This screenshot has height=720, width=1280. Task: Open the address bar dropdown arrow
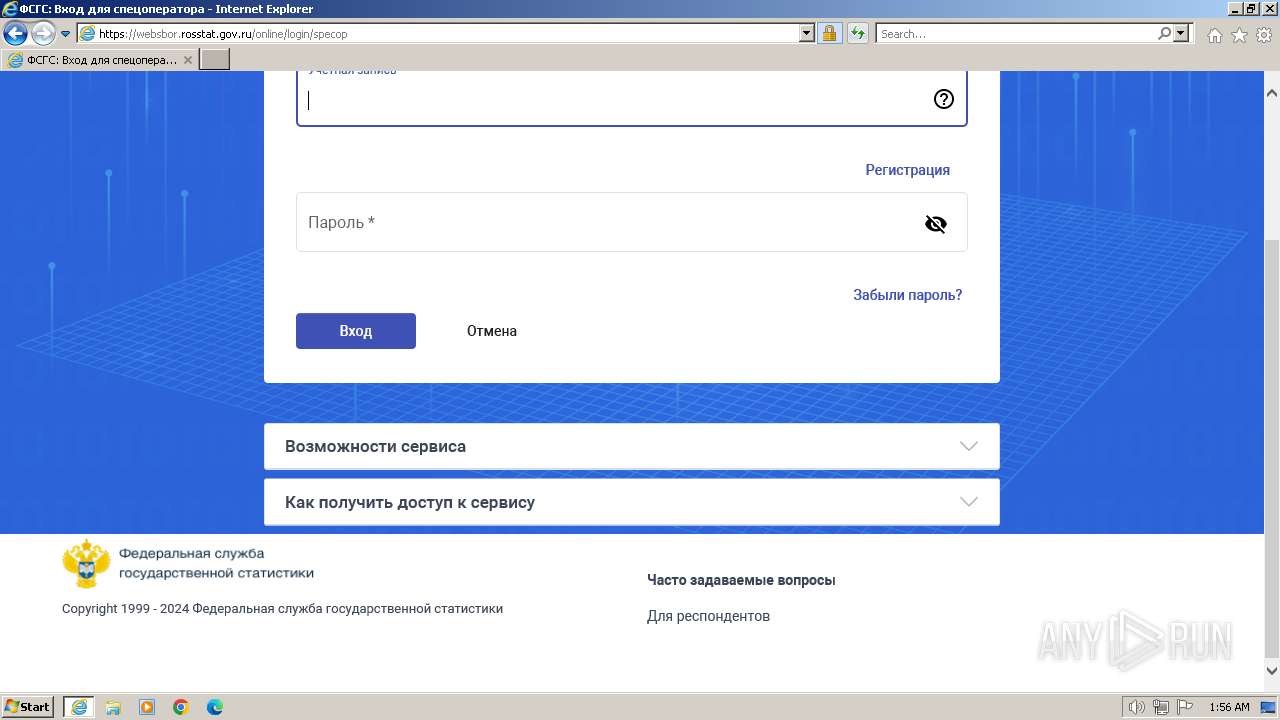807,33
